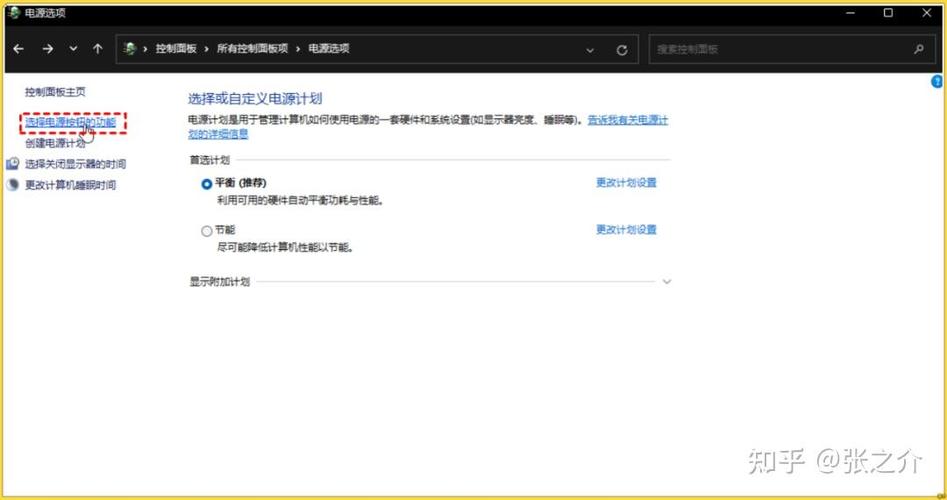Viewport: 947px width, 500px height.
Task: Select the 节能 power plan radio button
Action: (x=207, y=231)
